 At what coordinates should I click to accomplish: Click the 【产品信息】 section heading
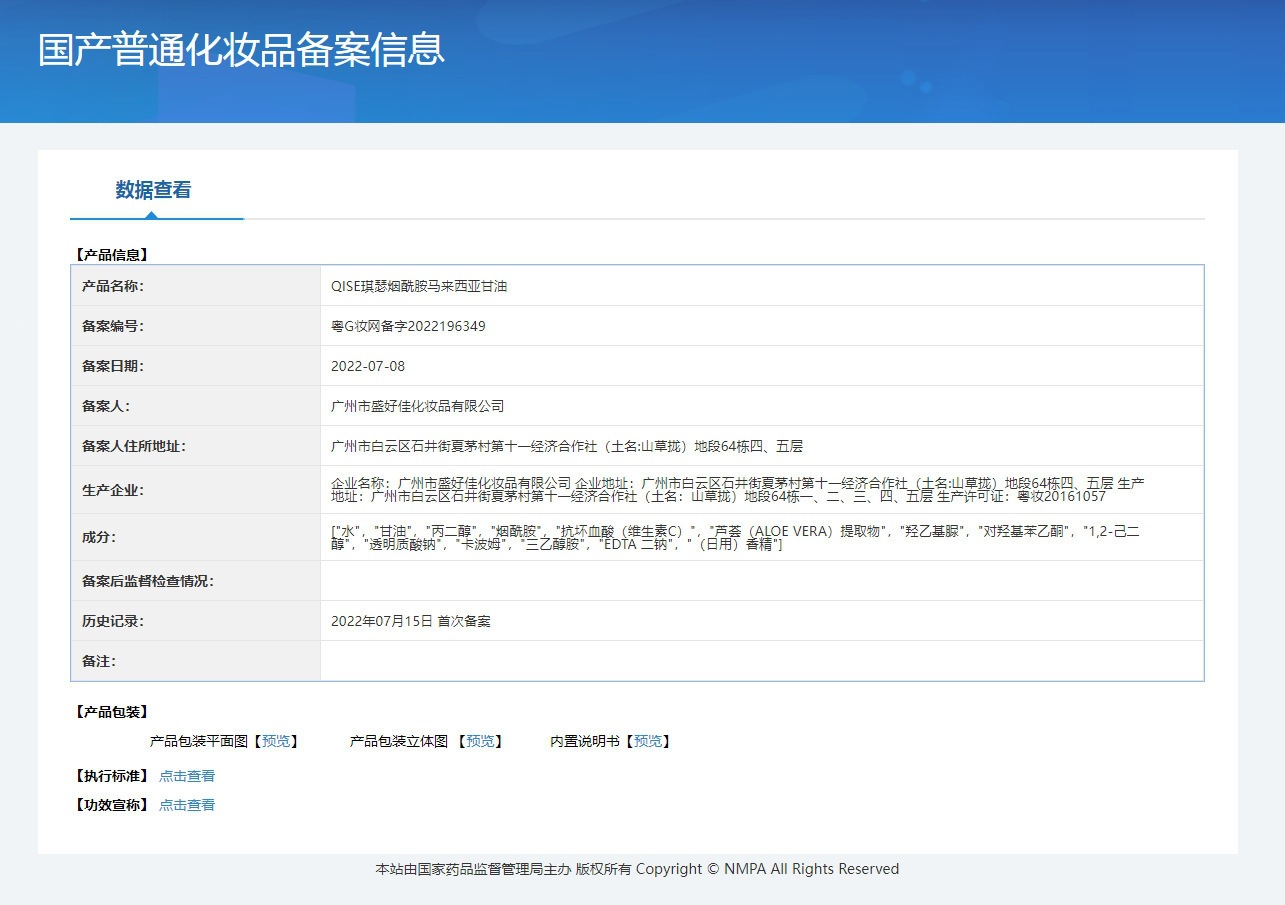[111, 255]
